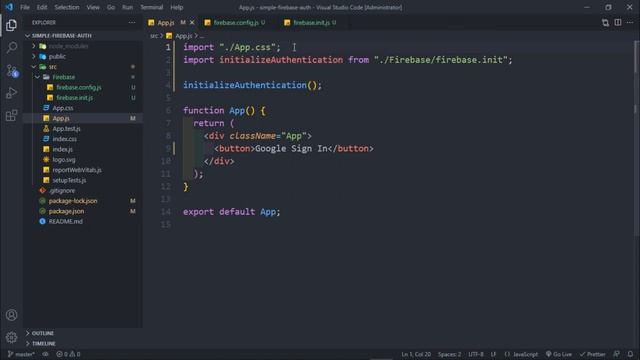
Task: Click the Prettier status bar item
Action: coord(593,354)
